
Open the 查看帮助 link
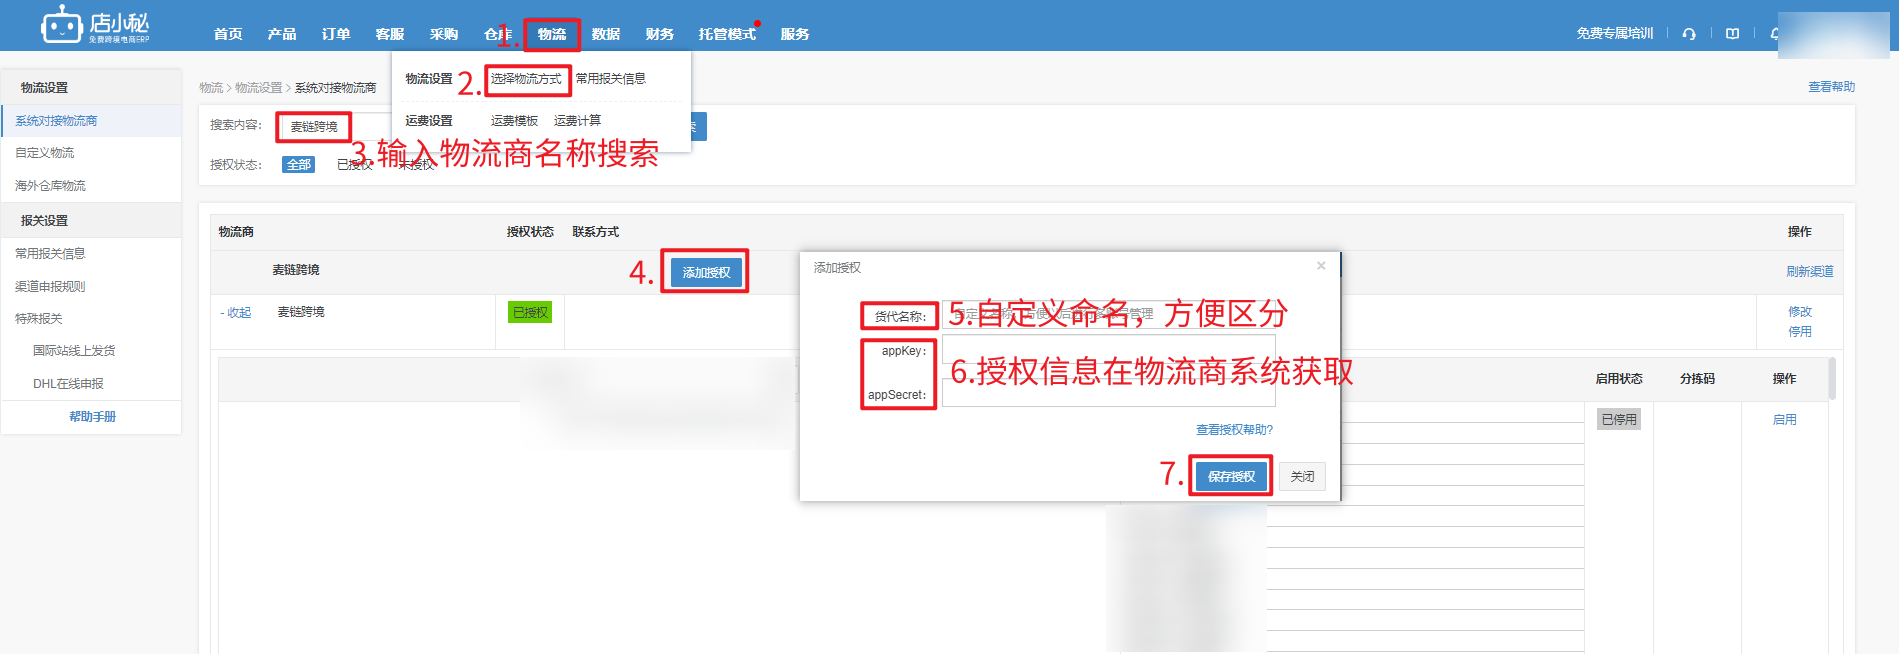click(x=1831, y=87)
